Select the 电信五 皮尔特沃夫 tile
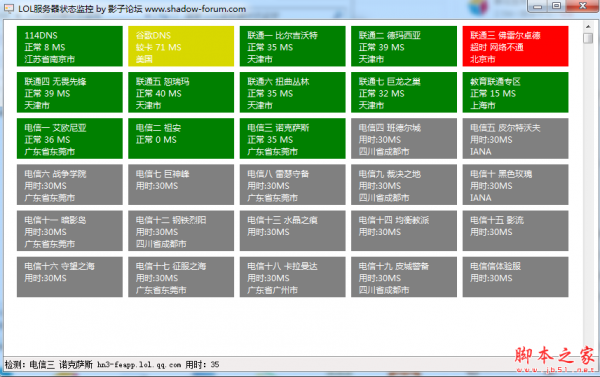The height and width of the screenshot is (377, 600). [515, 139]
